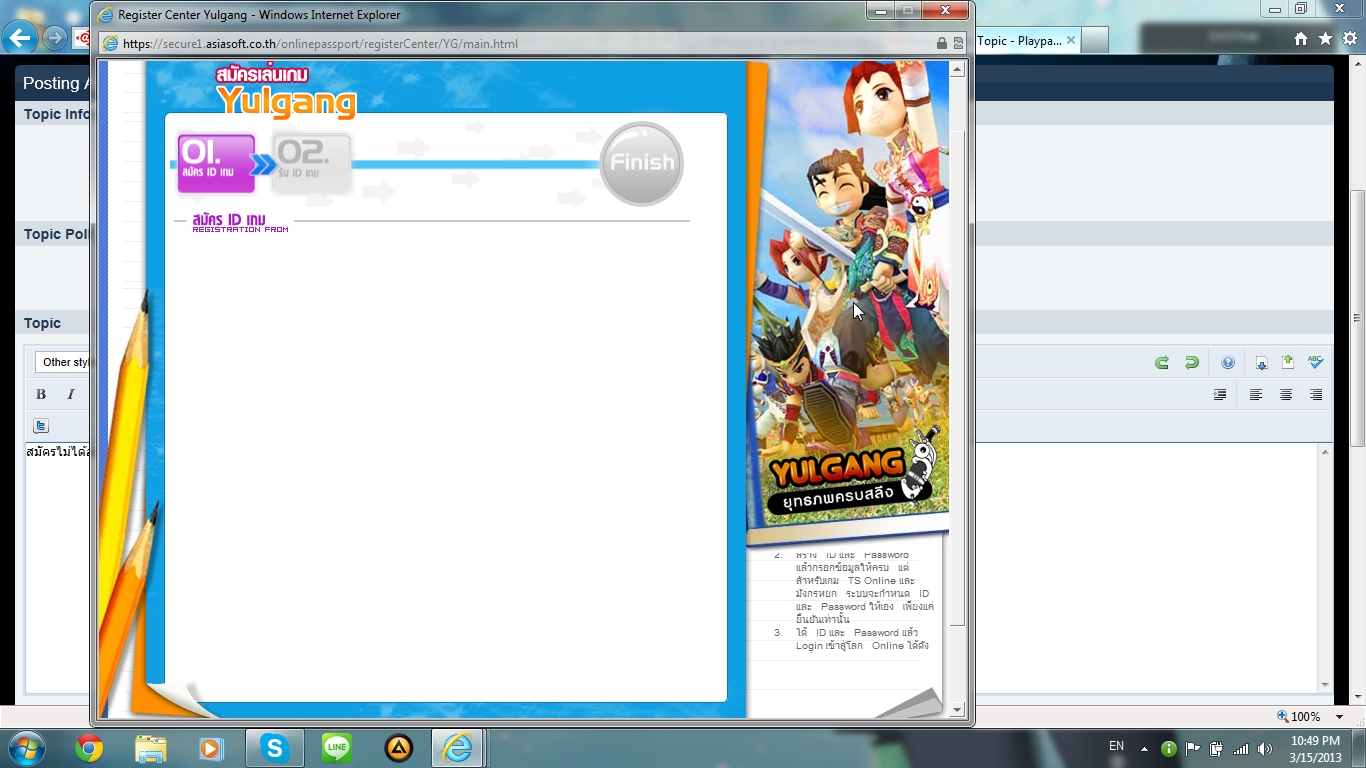The width and height of the screenshot is (1366, 768).
Task: Open the Windows Start button
Action: 25,748
